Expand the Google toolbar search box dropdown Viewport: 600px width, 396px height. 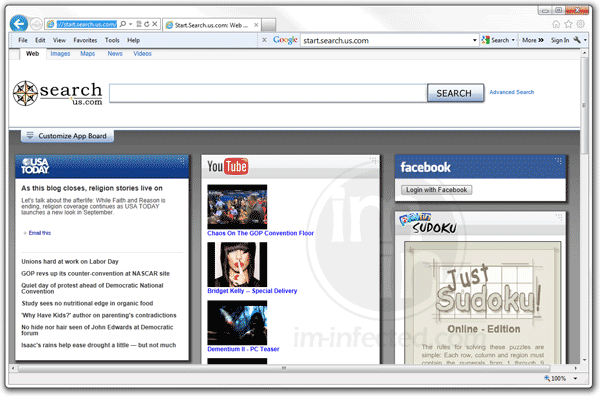[x=474, y=40]
